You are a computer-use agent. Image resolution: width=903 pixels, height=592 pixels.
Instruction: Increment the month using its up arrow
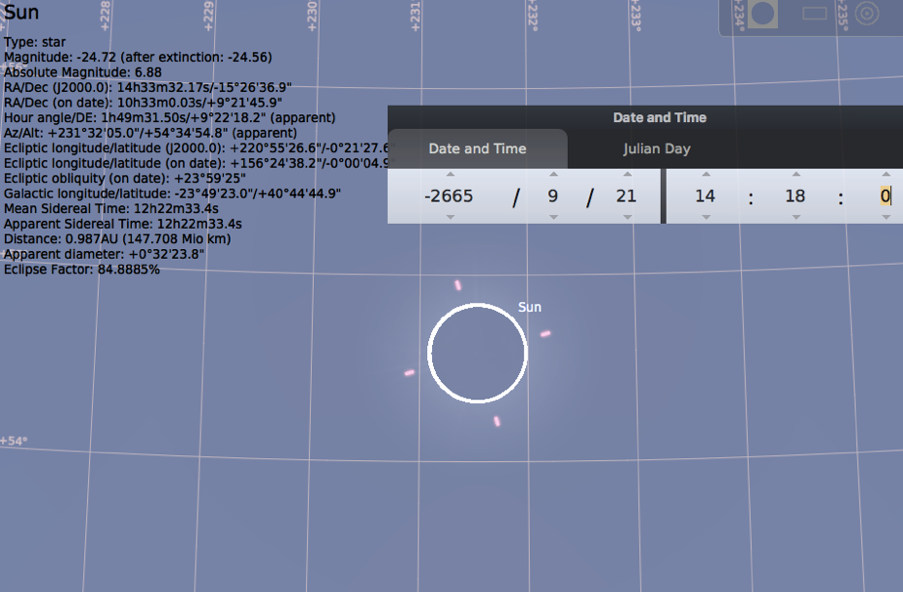(x=553, y=175)
